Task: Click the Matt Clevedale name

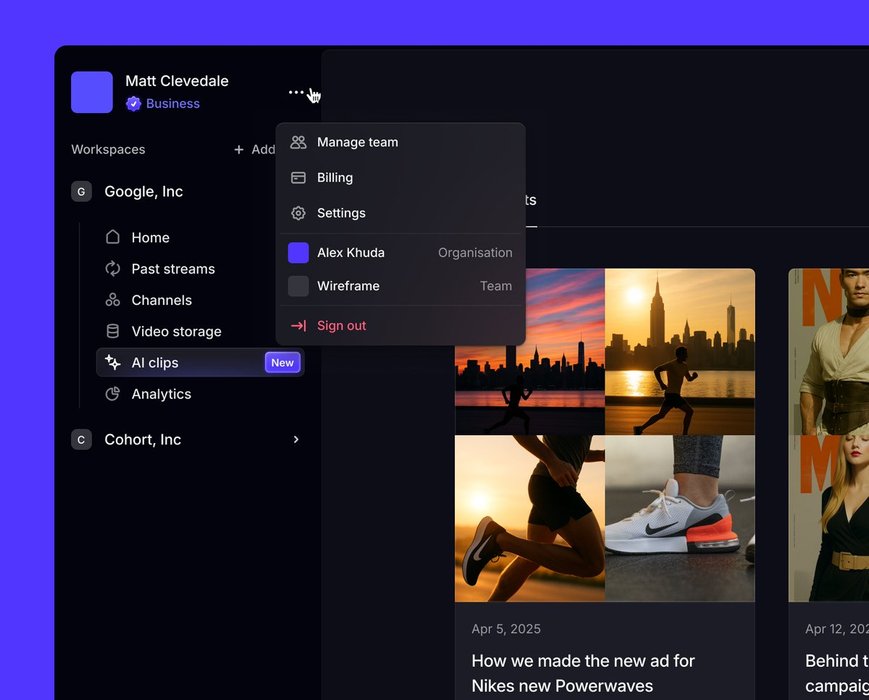Action: click(177, 81)
